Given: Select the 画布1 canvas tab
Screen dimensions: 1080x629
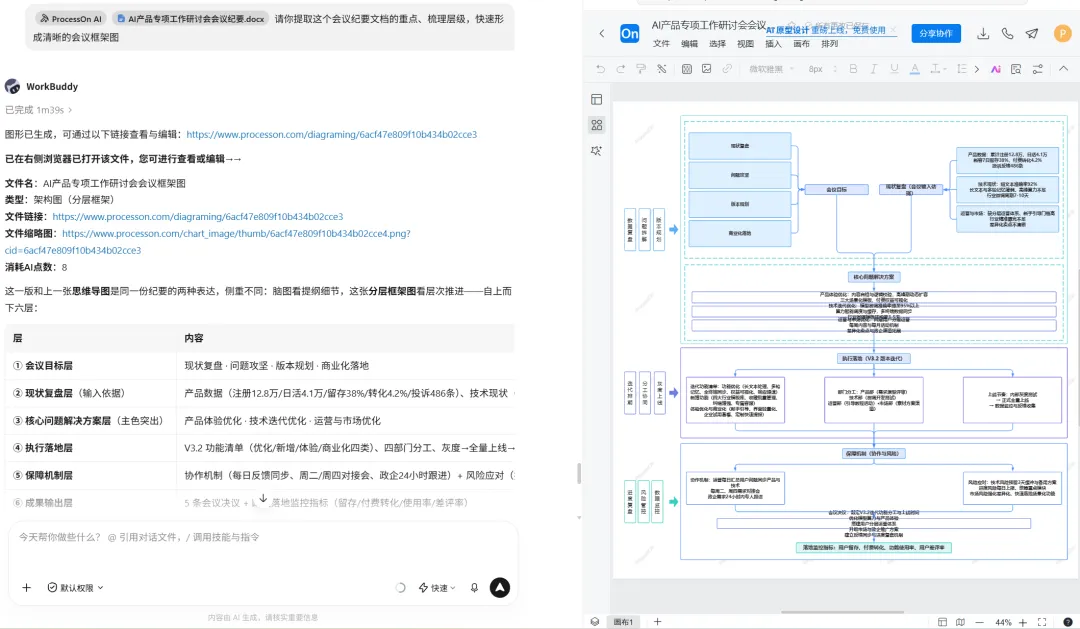Looking at the screenshot, I should click(x=623, y=621).
